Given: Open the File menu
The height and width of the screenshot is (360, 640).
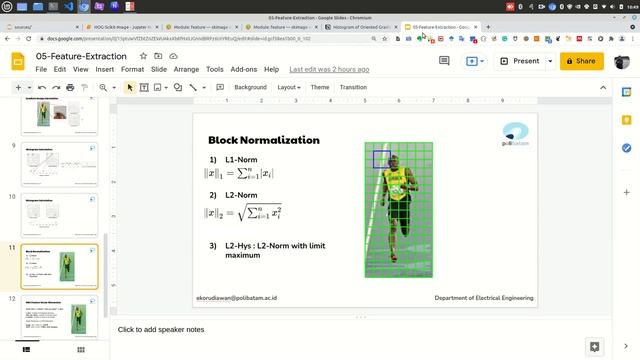Looking at the screenshot, I should pyautogui.click(x=41, y=69).
